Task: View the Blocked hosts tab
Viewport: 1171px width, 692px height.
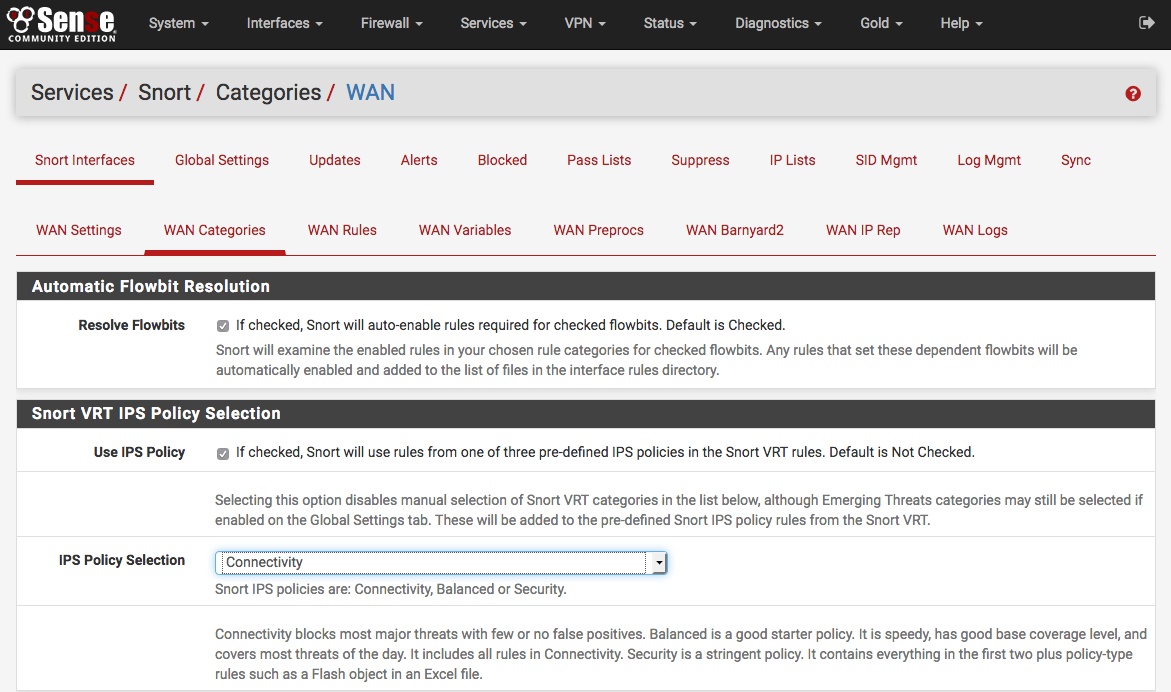Action: pos(502,160)
